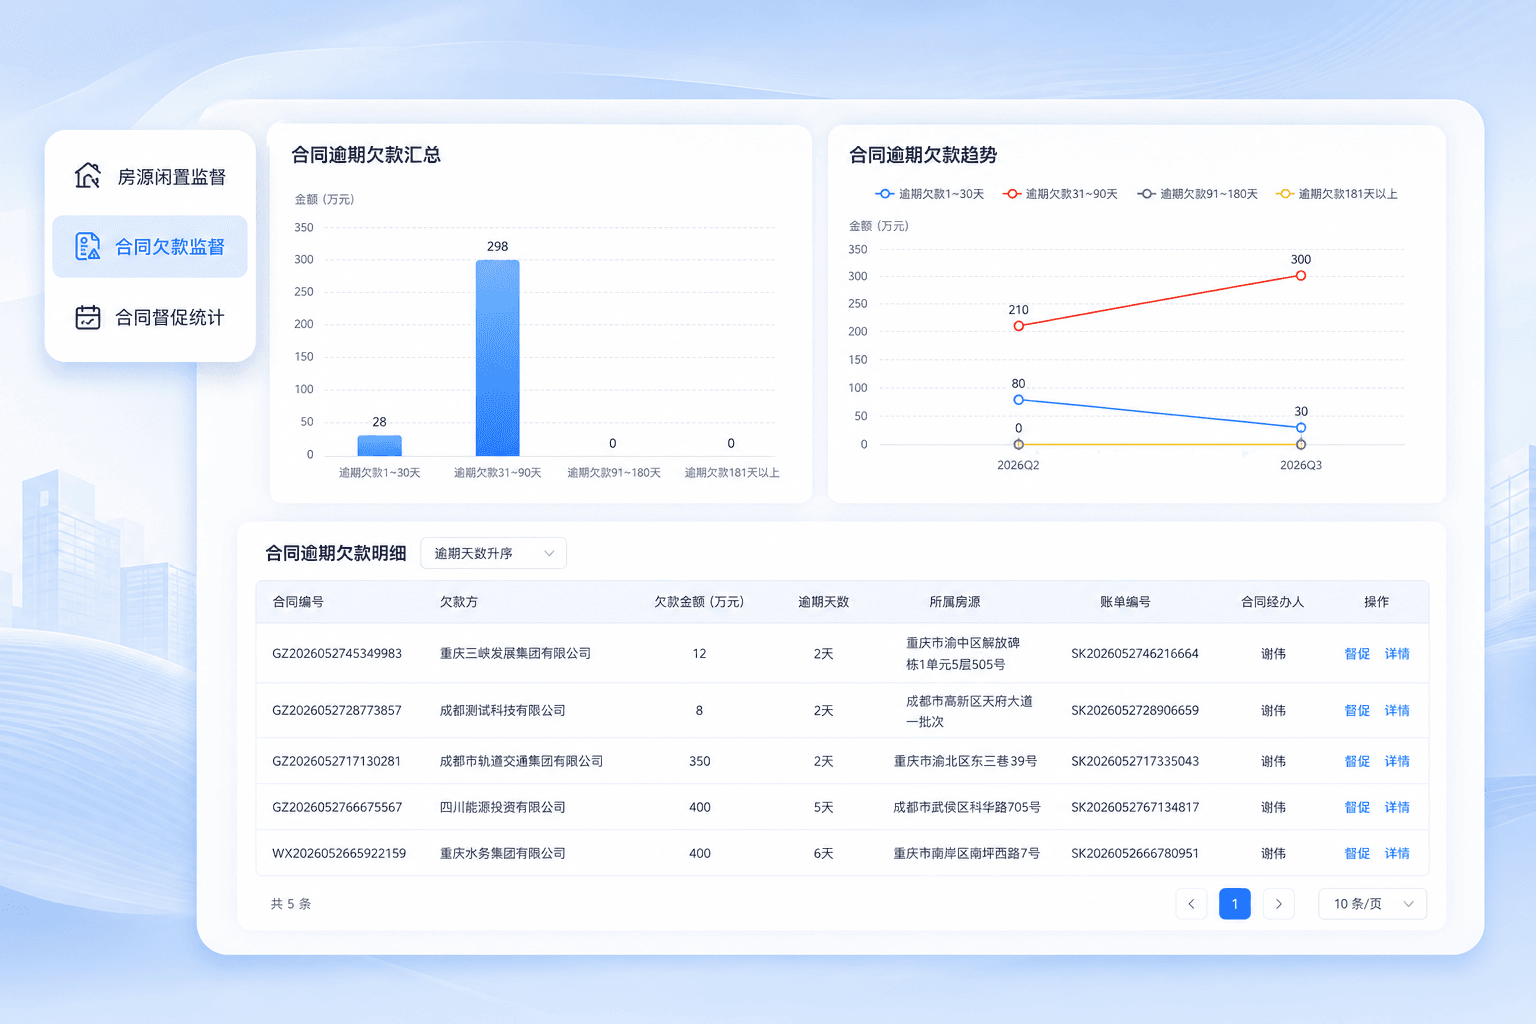The width and height of the screenshot is (1536, 1024).
Task: Click 详情 for 四川能源投资有限公司
Action: (x=1397, y=808)
